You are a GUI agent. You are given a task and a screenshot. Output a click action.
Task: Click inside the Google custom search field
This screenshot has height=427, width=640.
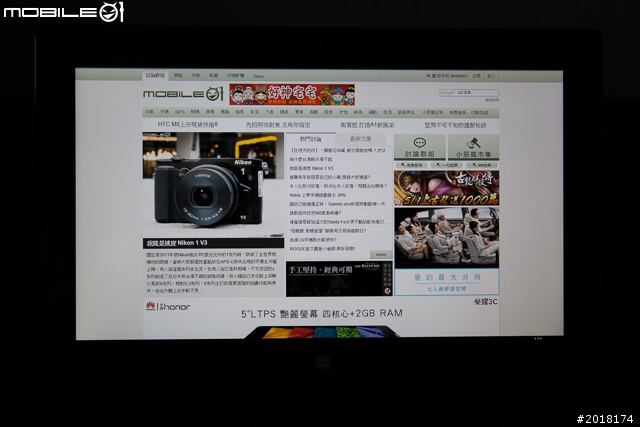tap(469, 93)
